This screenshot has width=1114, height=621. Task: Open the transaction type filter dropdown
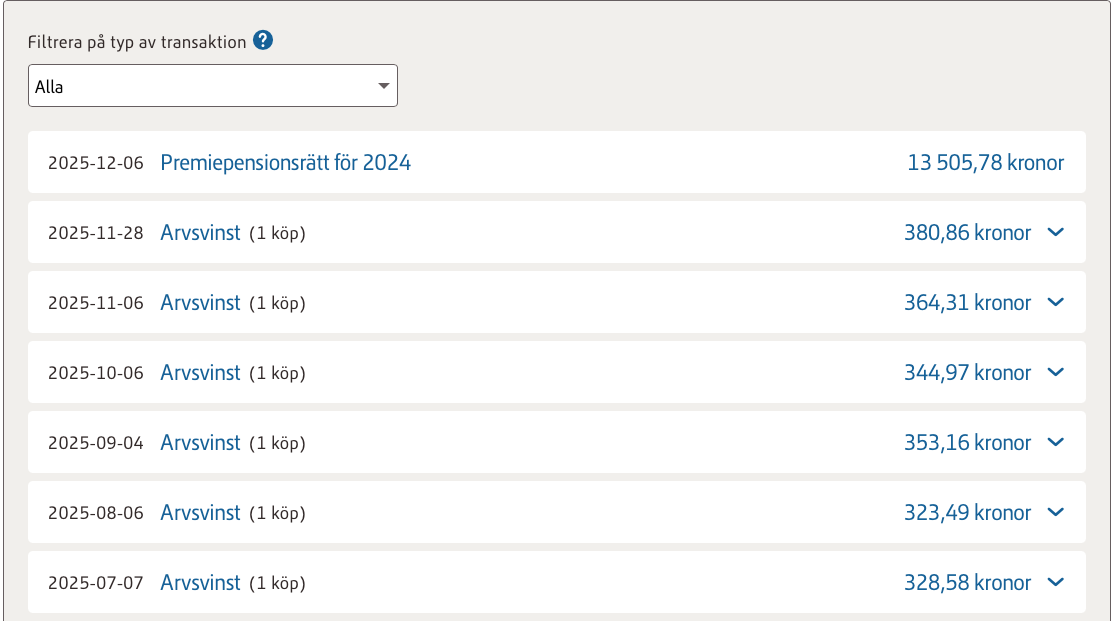pyautogui.click(x=212, y=86)
